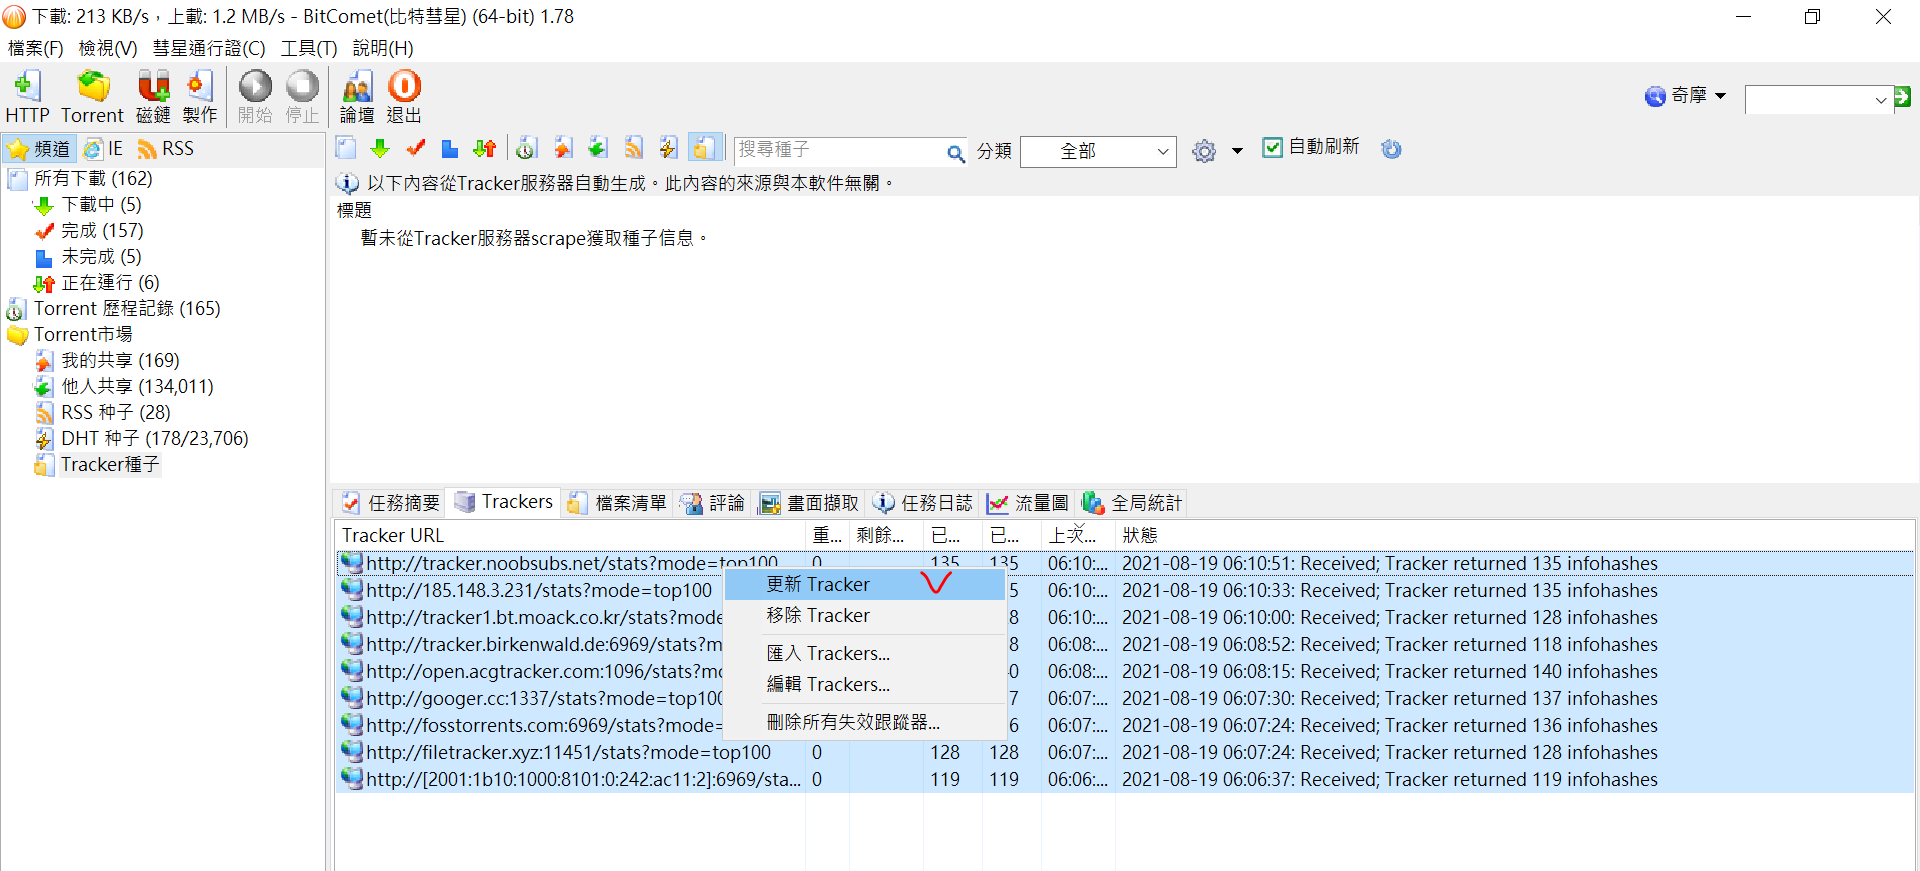This screenshot has width=1920, height=871.
Task: Choose 刪除所有失效跟蹤器... in context menu
Action: pyautogui.click(x=864, y=722)
